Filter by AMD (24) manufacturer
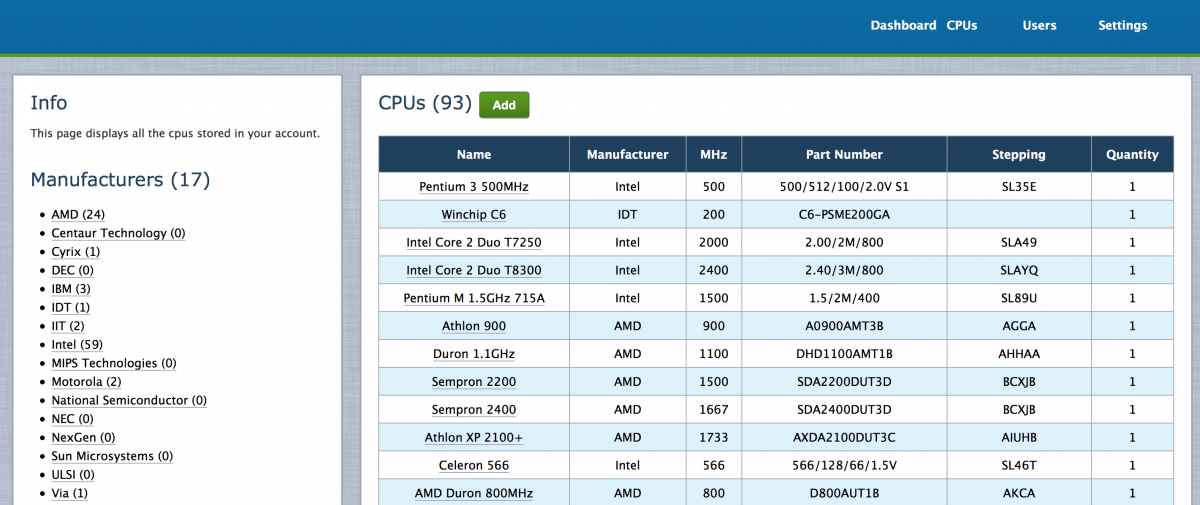 coord(78,214)
